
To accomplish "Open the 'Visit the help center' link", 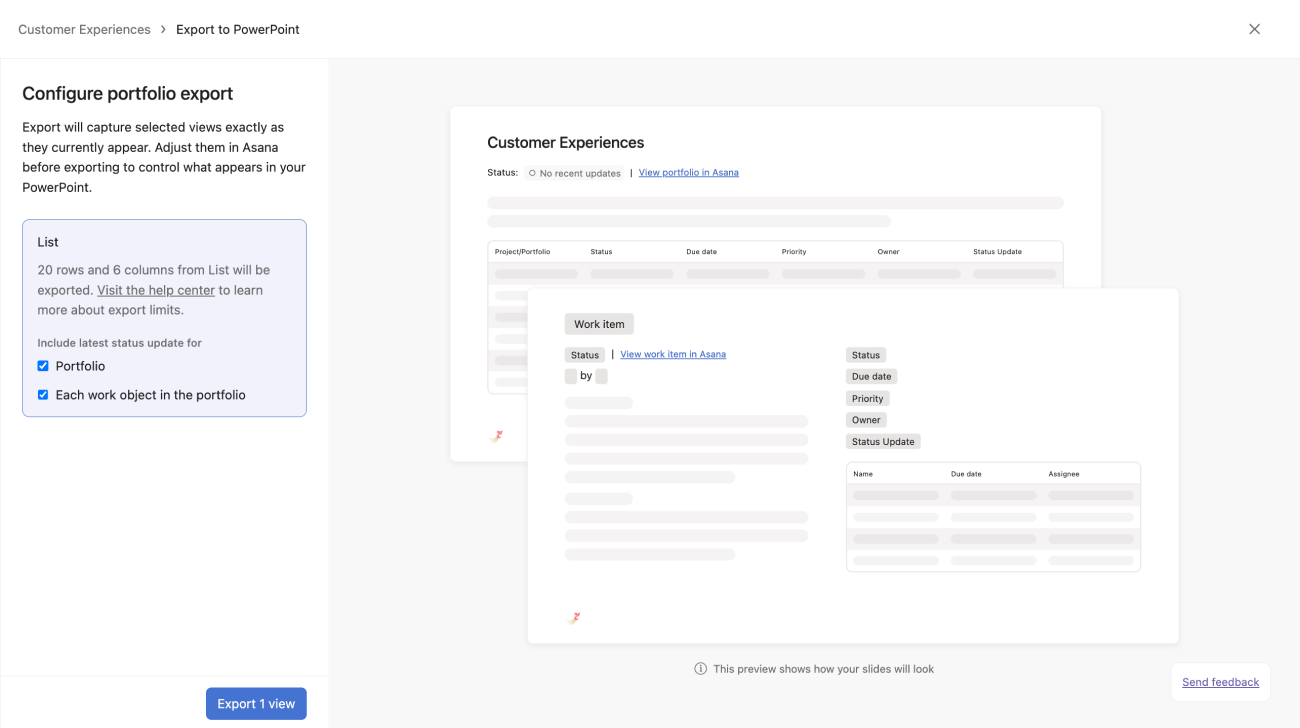I will (x=155, y=289).
